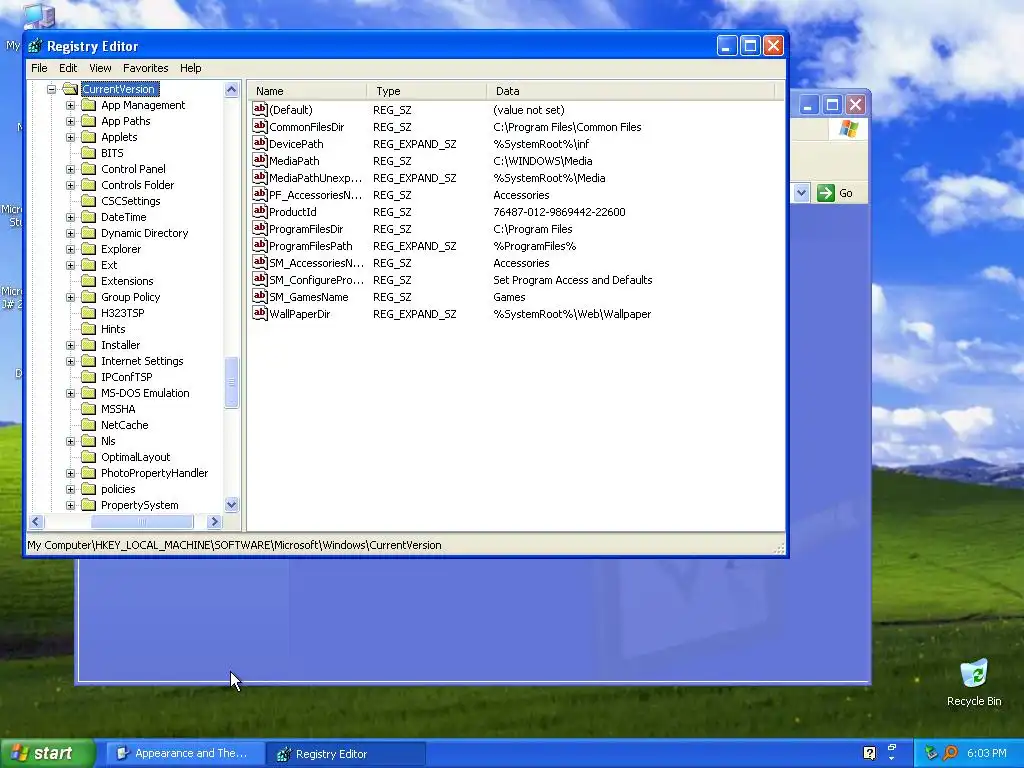The image size is (1024, 768).
Task: Sort values by the Data column header
Action: pos(630,91)
